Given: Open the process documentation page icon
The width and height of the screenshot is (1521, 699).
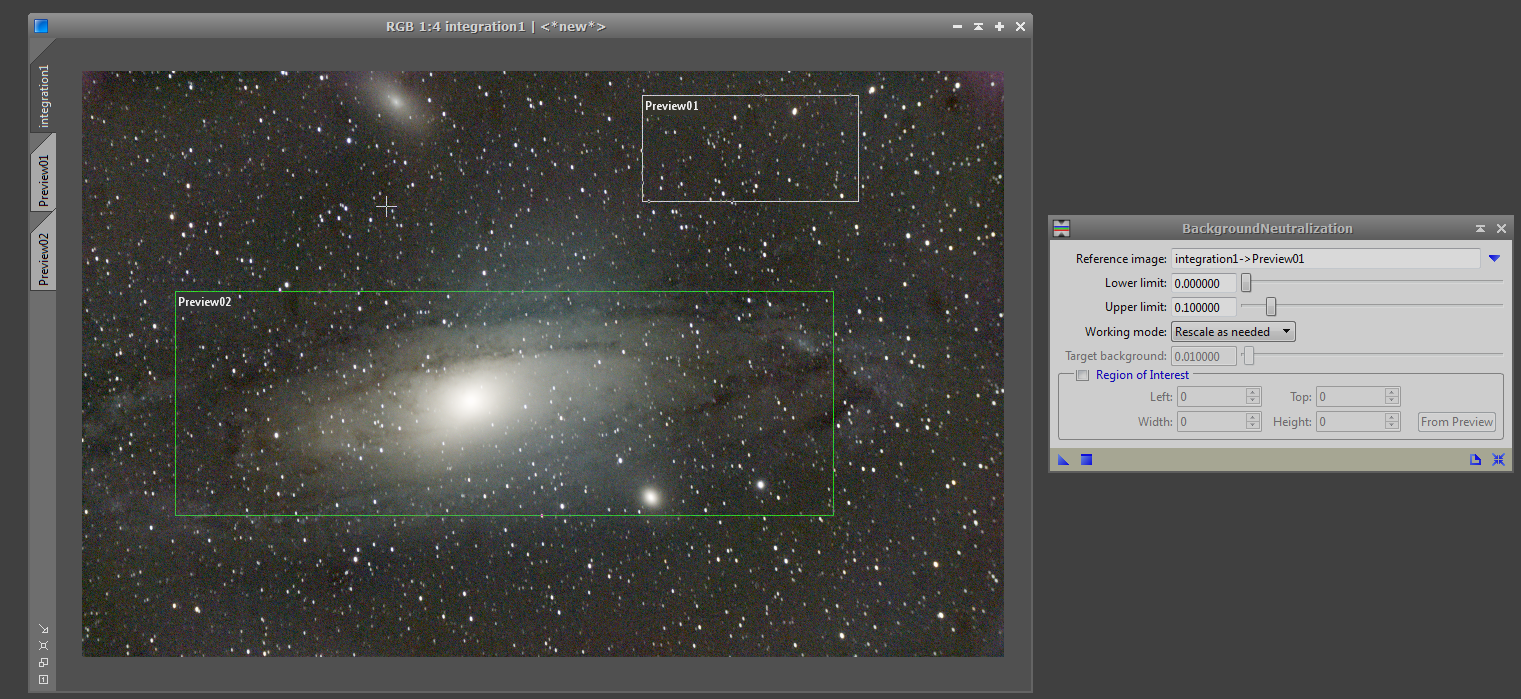Looking at the screenshot, I should click(x=1475, y=460).
